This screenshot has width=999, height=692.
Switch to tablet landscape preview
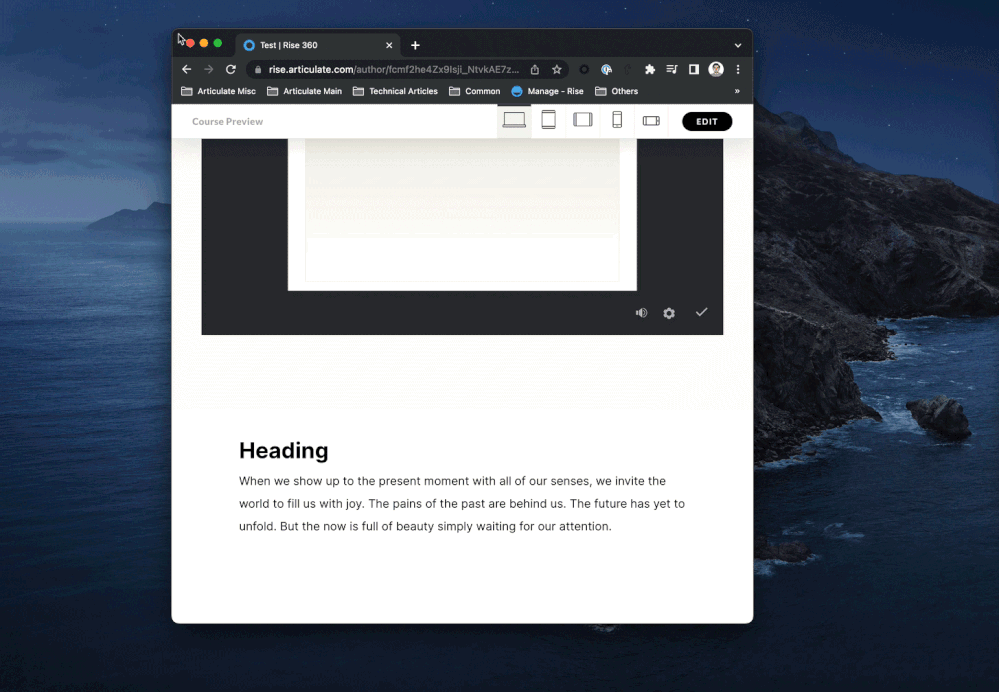point(582,120)
